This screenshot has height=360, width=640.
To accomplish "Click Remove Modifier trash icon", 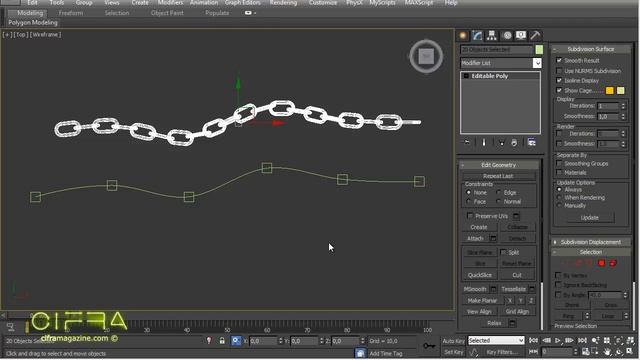I will point(514,142).
